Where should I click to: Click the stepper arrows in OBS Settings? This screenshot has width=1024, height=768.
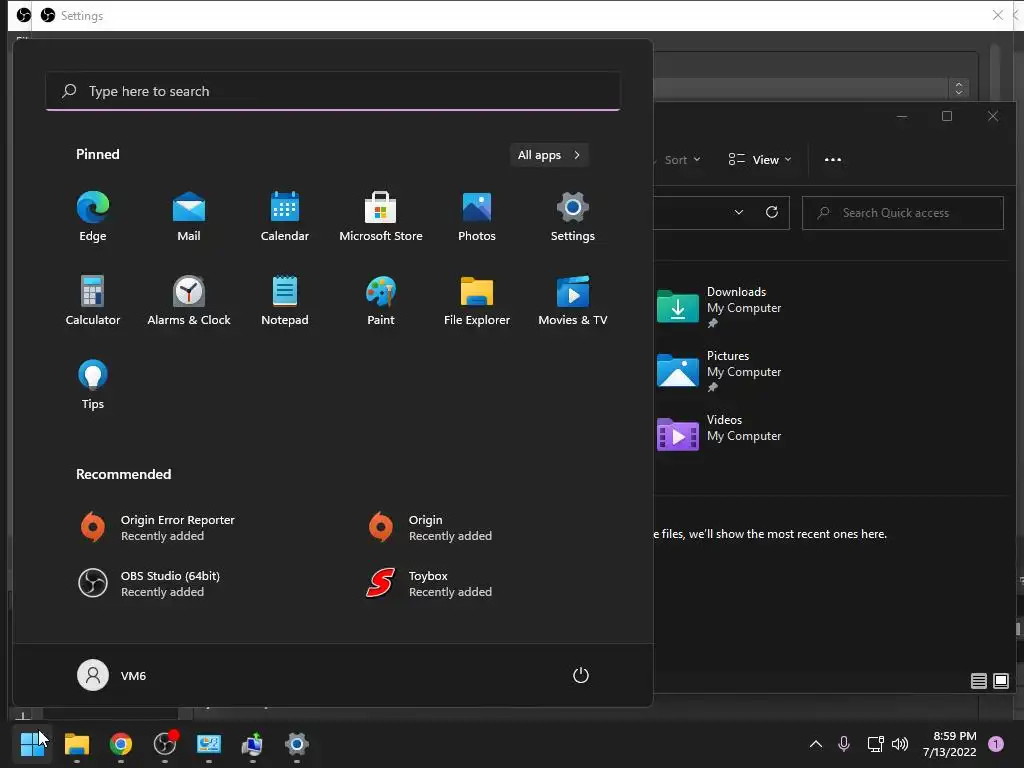959,88
